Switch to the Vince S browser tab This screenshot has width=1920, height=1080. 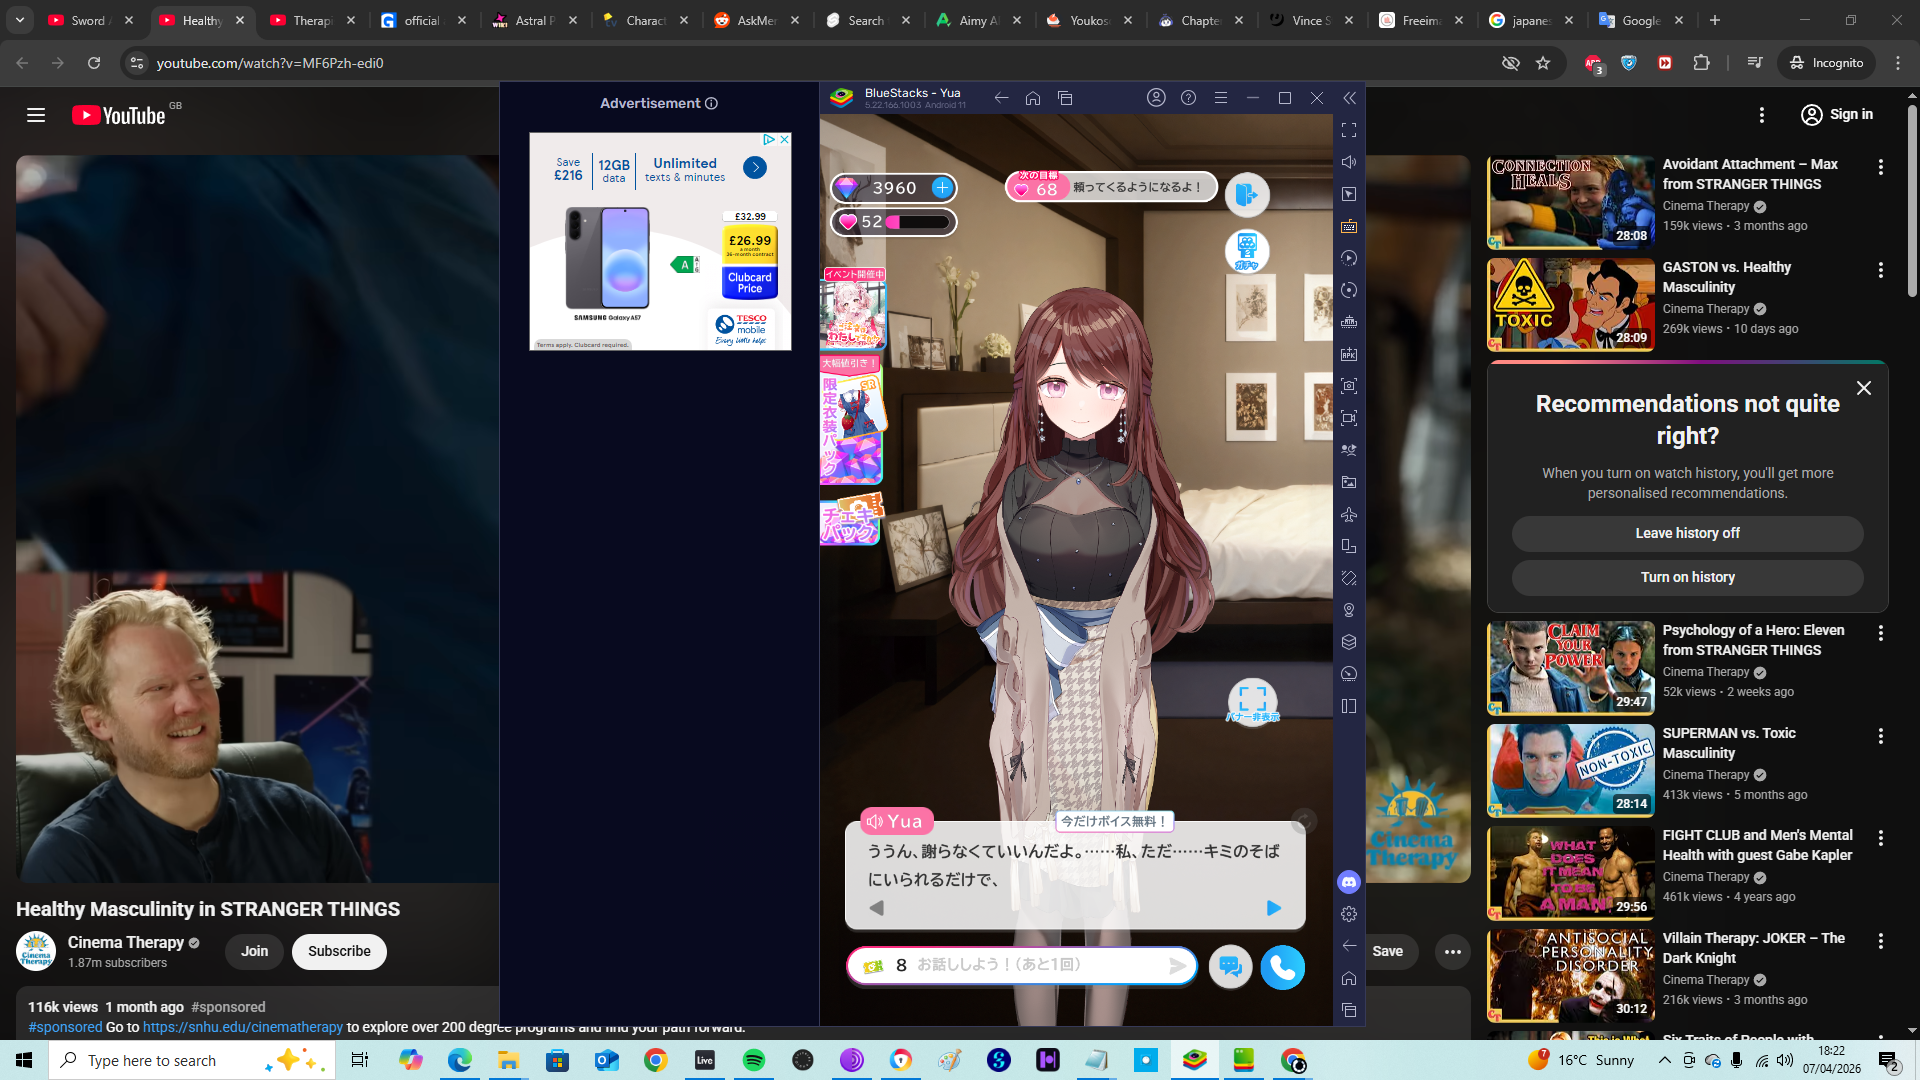(1312, 20)
